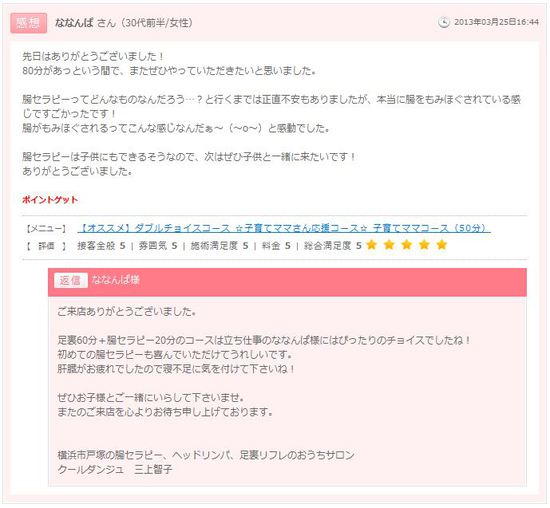Click the 施術満足度 5 rating item

click(x=219, y=246)
